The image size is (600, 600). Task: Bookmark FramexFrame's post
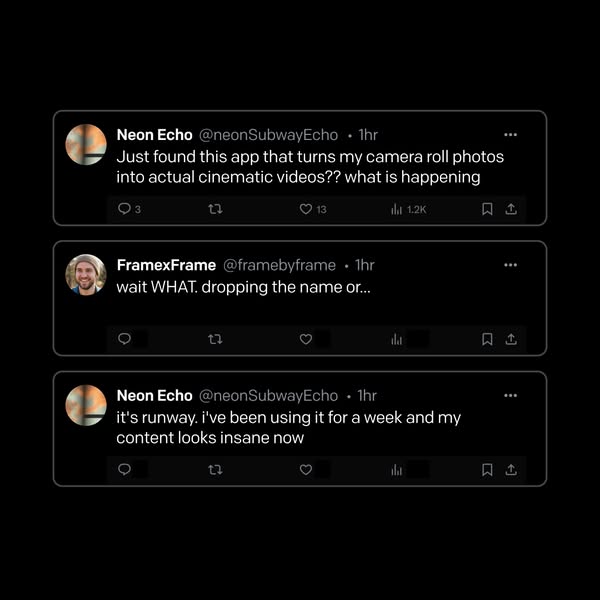[487, 339]
